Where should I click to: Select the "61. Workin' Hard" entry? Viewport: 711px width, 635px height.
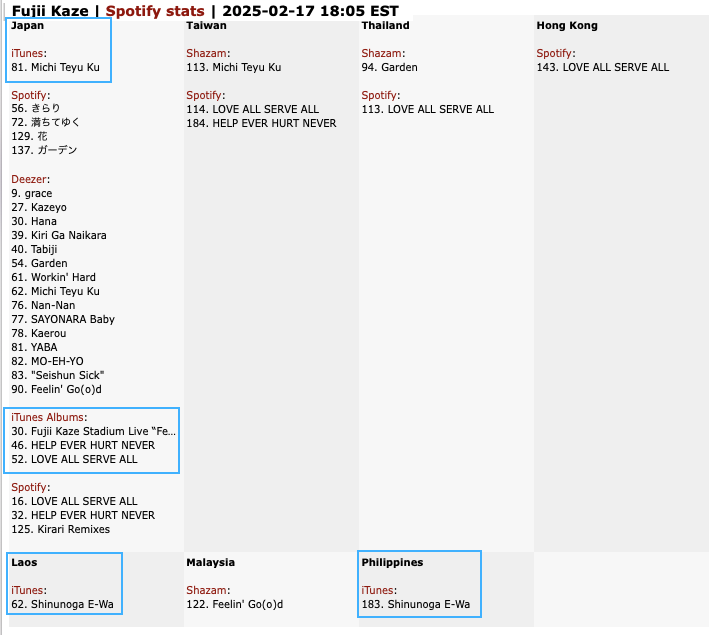54,277
